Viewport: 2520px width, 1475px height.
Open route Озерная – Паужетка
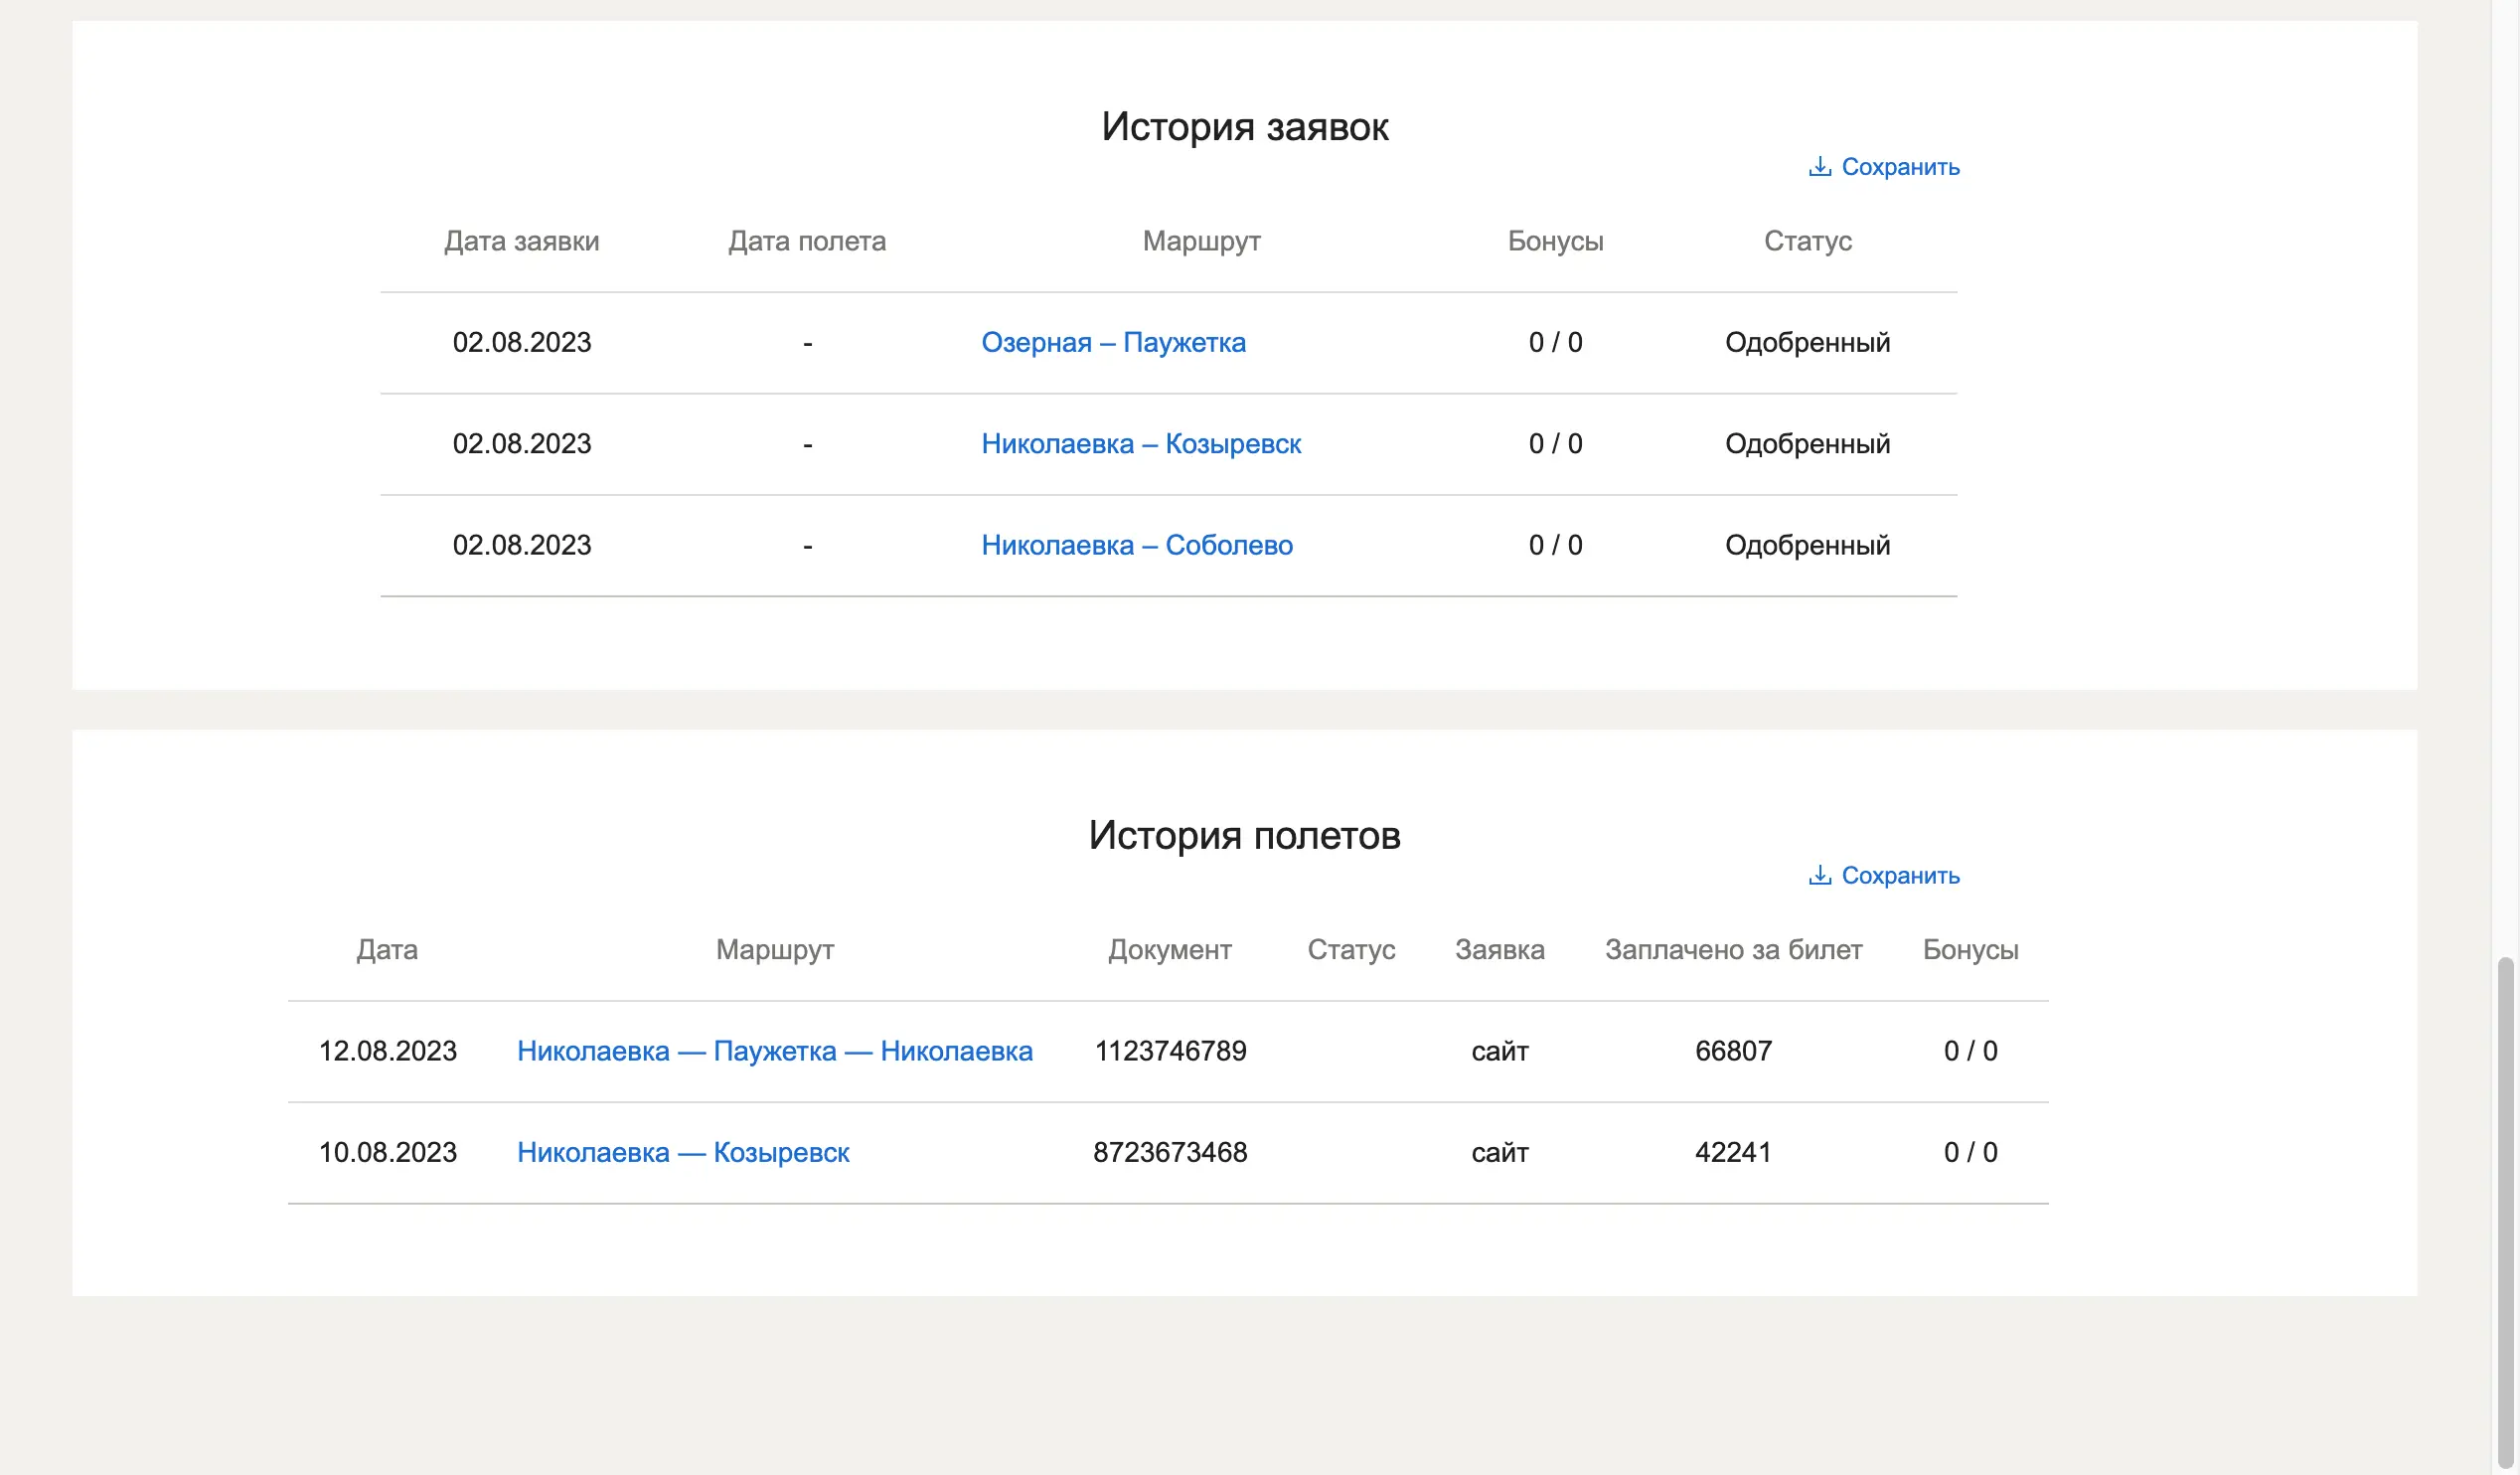pyautogui.click(x=1113, y=342)
